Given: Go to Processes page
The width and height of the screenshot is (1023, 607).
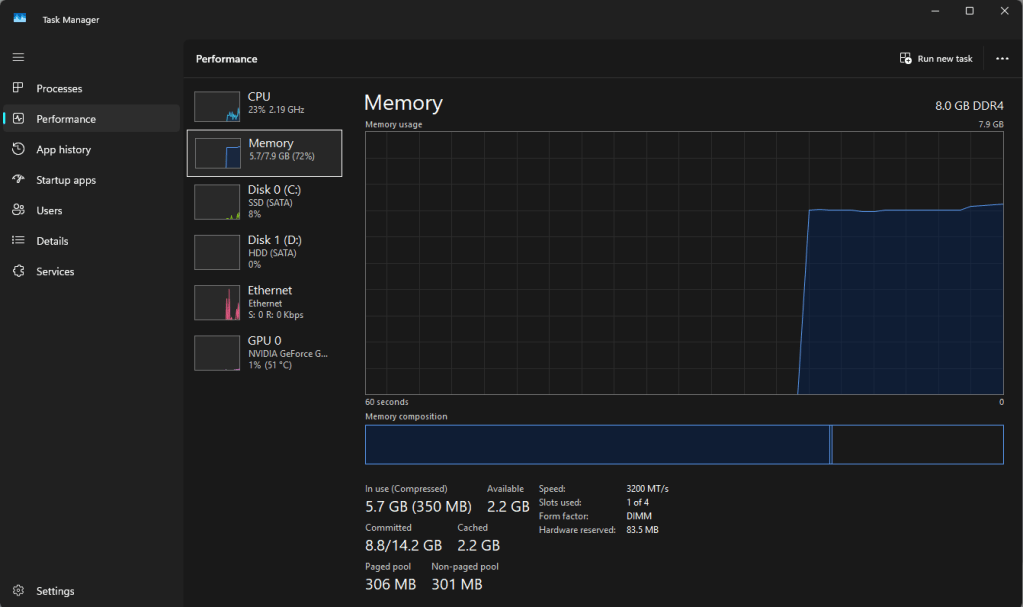Looking at the screenshot, I should 59,89.
